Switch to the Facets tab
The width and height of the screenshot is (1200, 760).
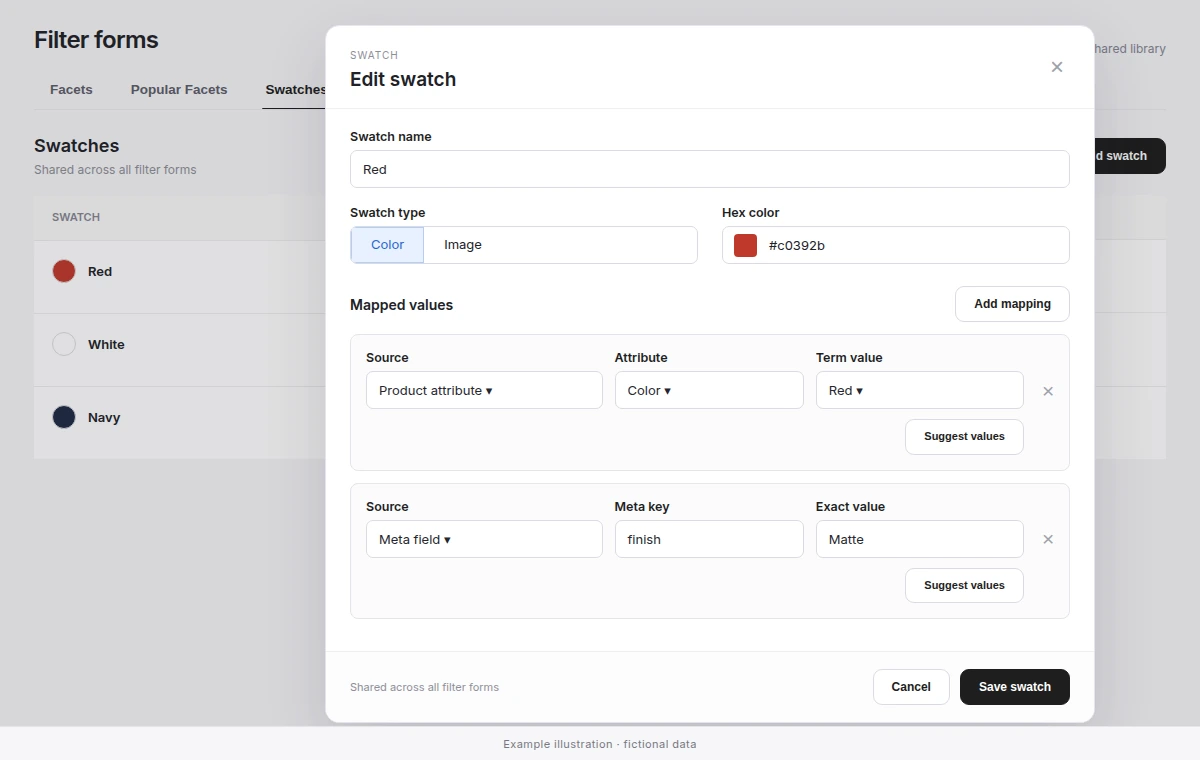tap(71, 89)
